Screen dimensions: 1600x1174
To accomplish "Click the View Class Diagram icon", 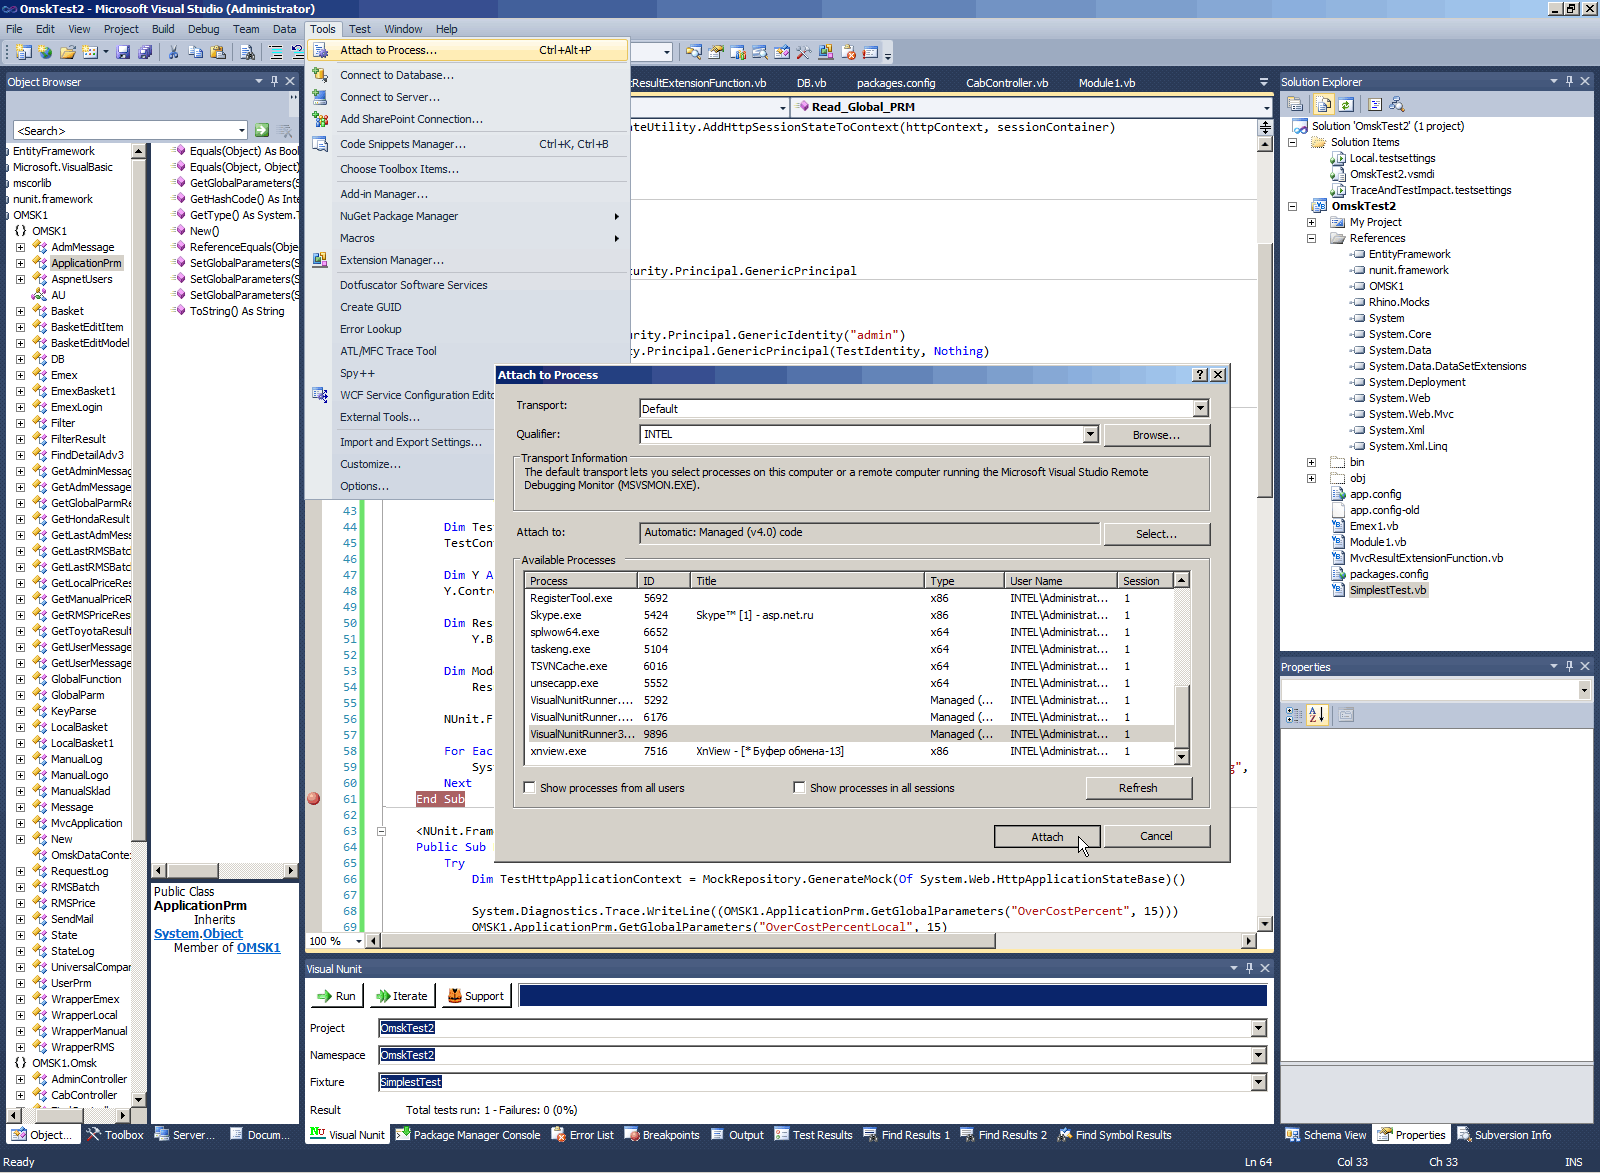I will 1397,104.
